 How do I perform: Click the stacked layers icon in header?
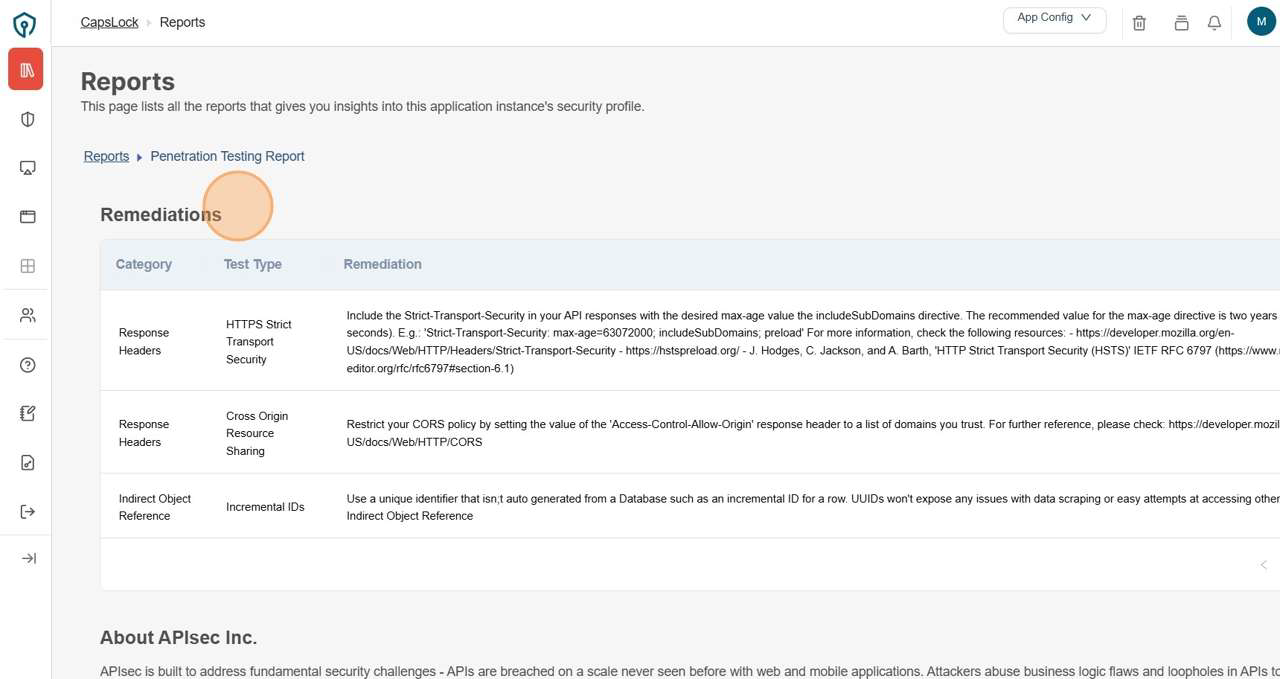[x=1181, y=23]
